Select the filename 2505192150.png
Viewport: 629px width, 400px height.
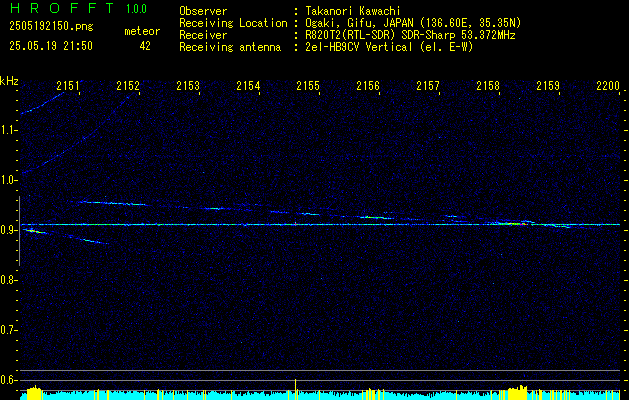click(51, 26)
